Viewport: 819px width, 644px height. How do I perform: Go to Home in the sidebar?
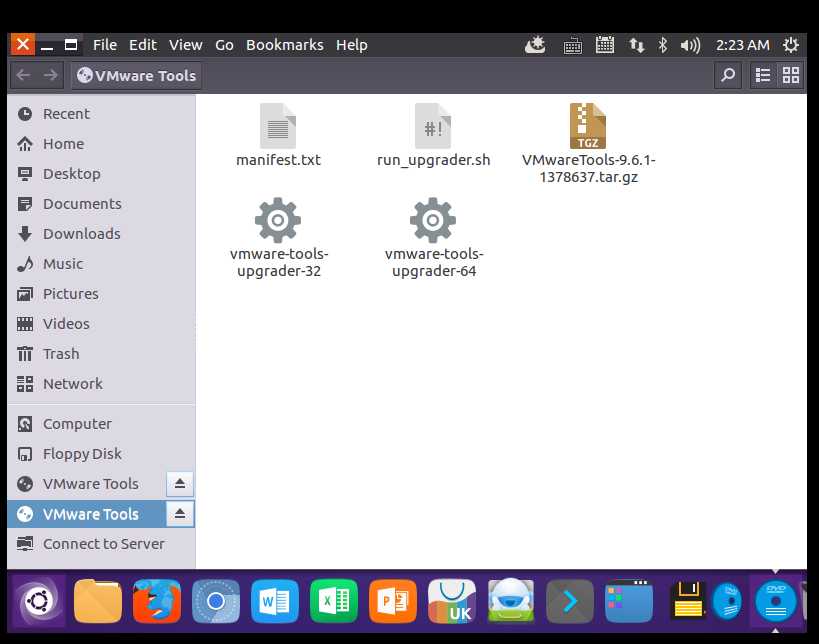[x=101, y=144]
